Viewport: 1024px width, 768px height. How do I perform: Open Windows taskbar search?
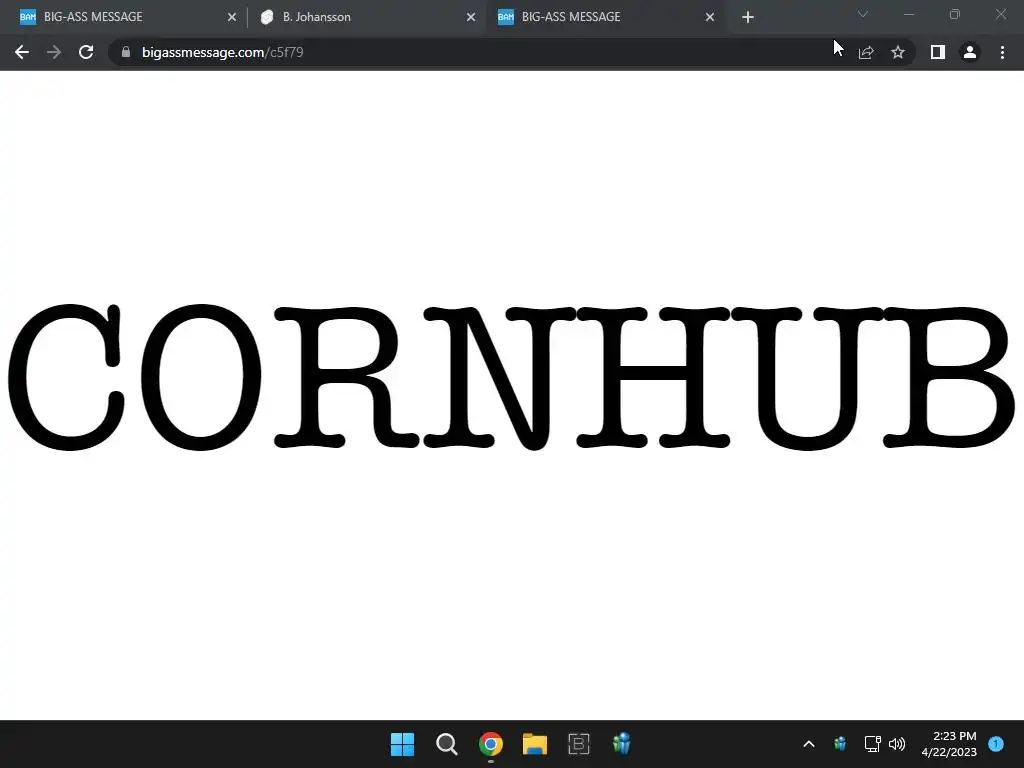tap(447, 744)
